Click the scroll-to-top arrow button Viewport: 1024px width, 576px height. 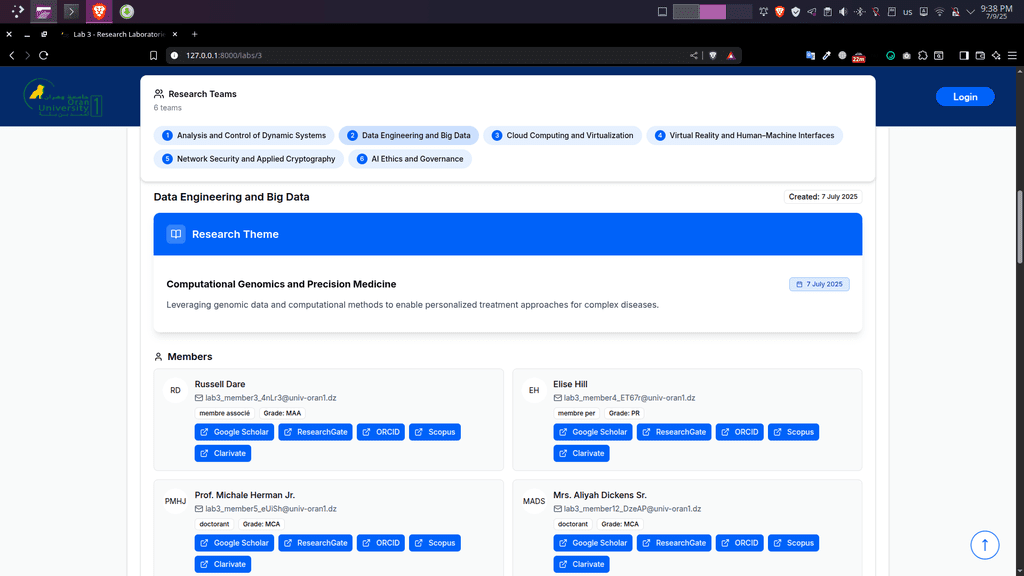[985, 545]
